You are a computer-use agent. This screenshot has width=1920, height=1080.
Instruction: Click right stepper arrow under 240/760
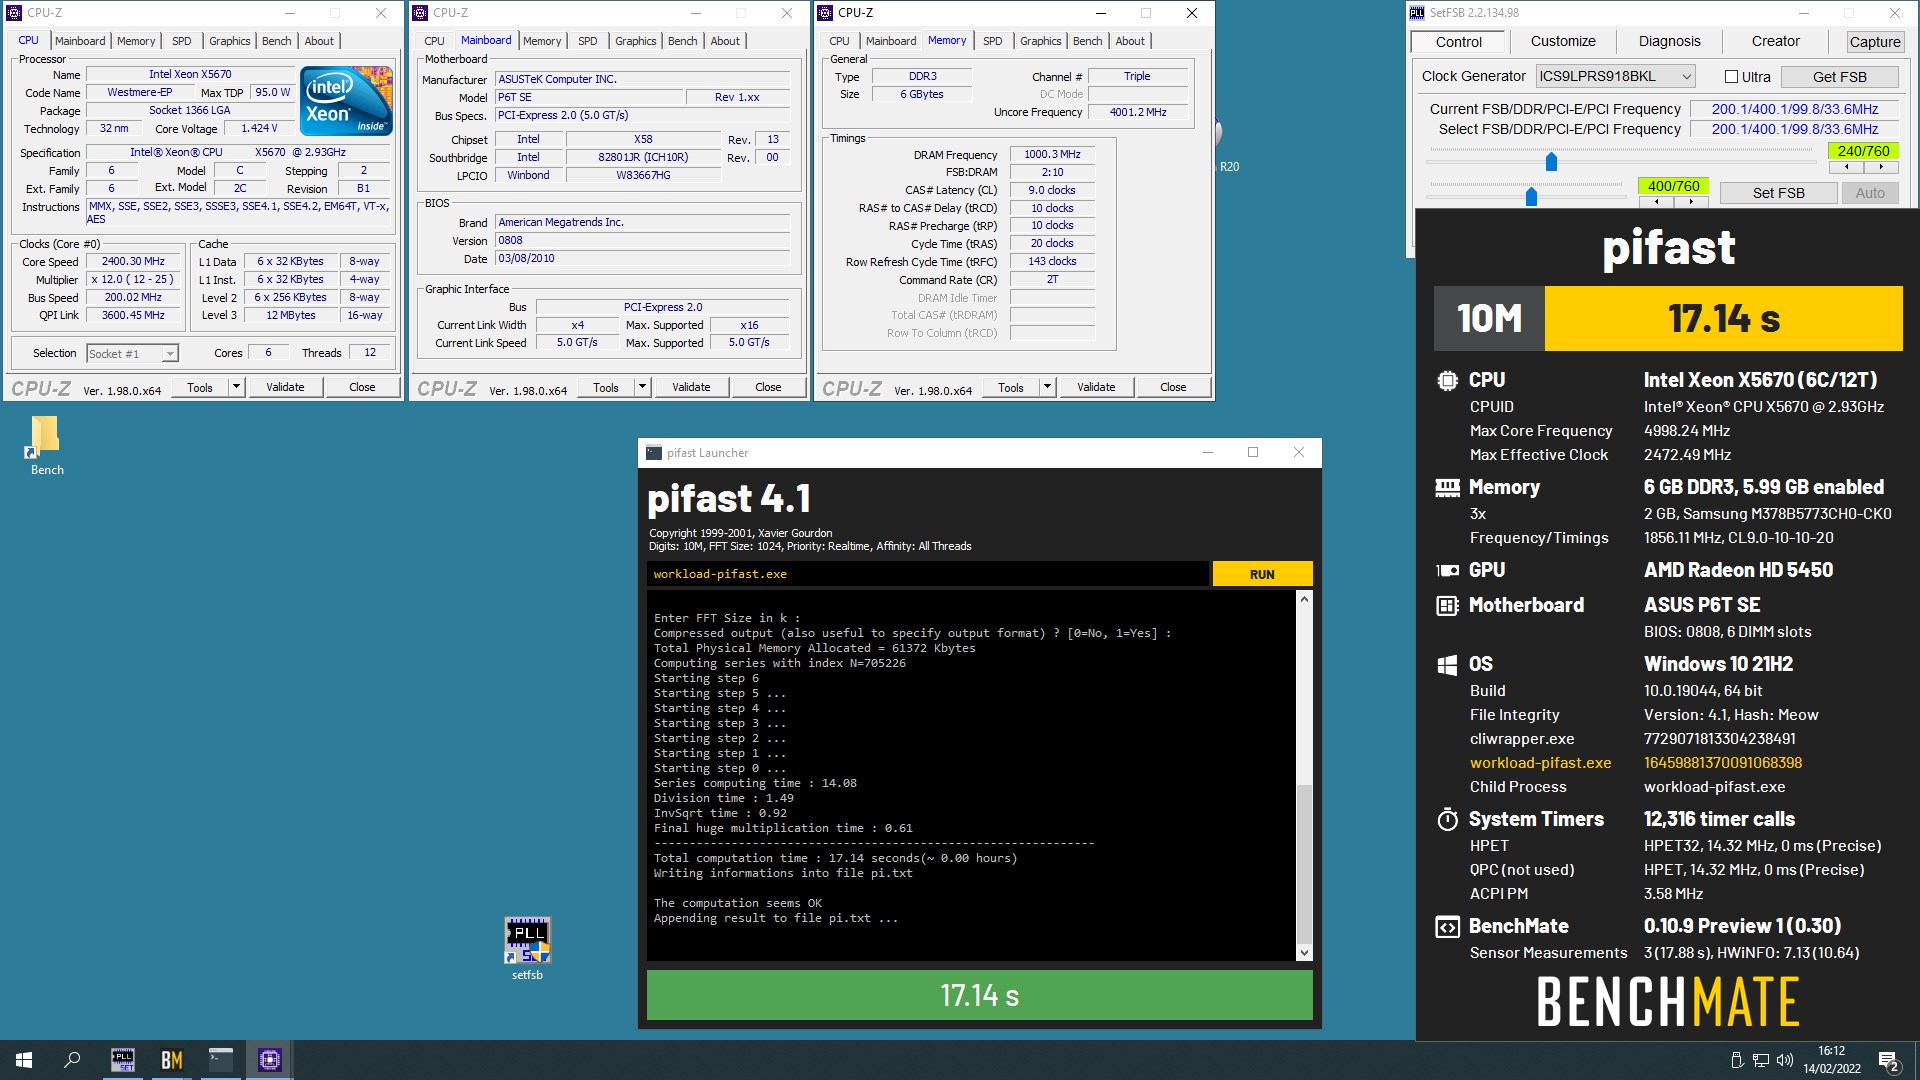pyautogui.click(x=1881, y=167)
